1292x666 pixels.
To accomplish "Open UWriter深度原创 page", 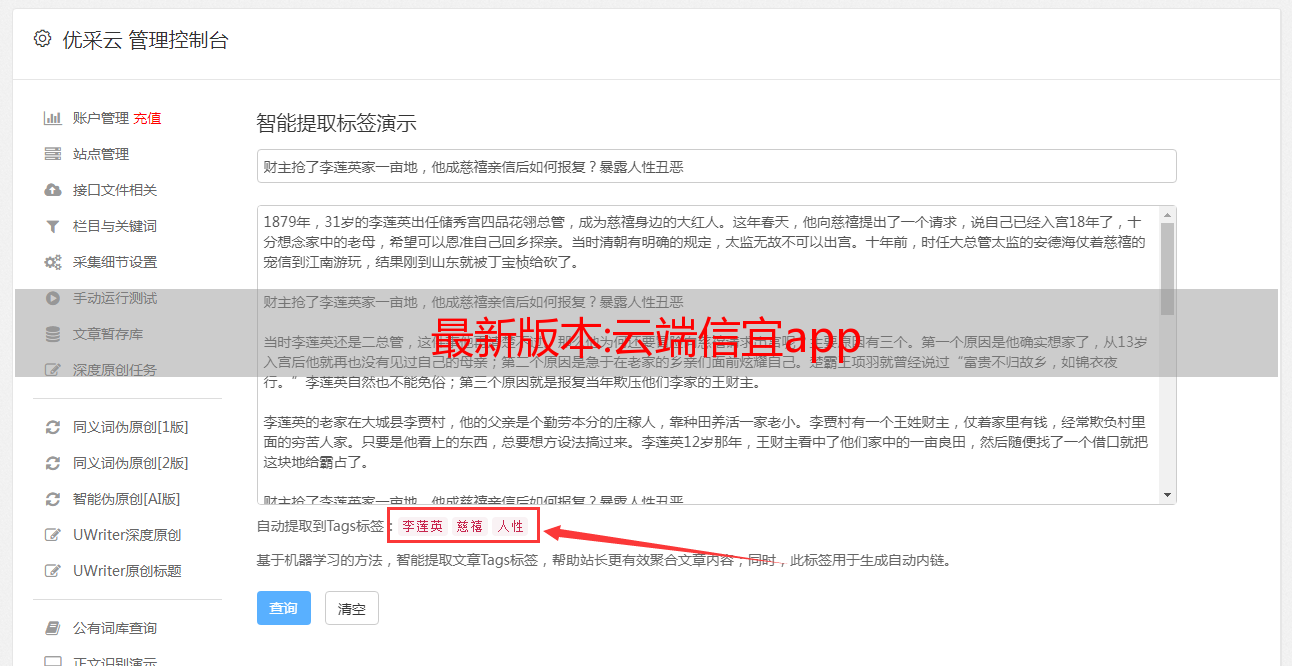I will coord(127,535).
